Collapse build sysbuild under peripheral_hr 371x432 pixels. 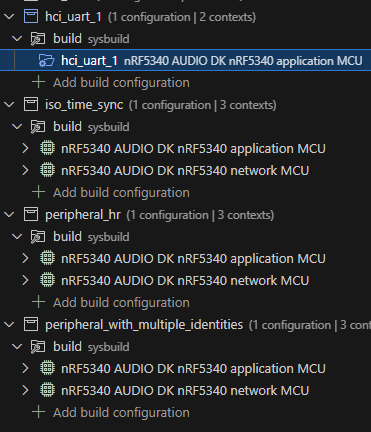[17, 237]
